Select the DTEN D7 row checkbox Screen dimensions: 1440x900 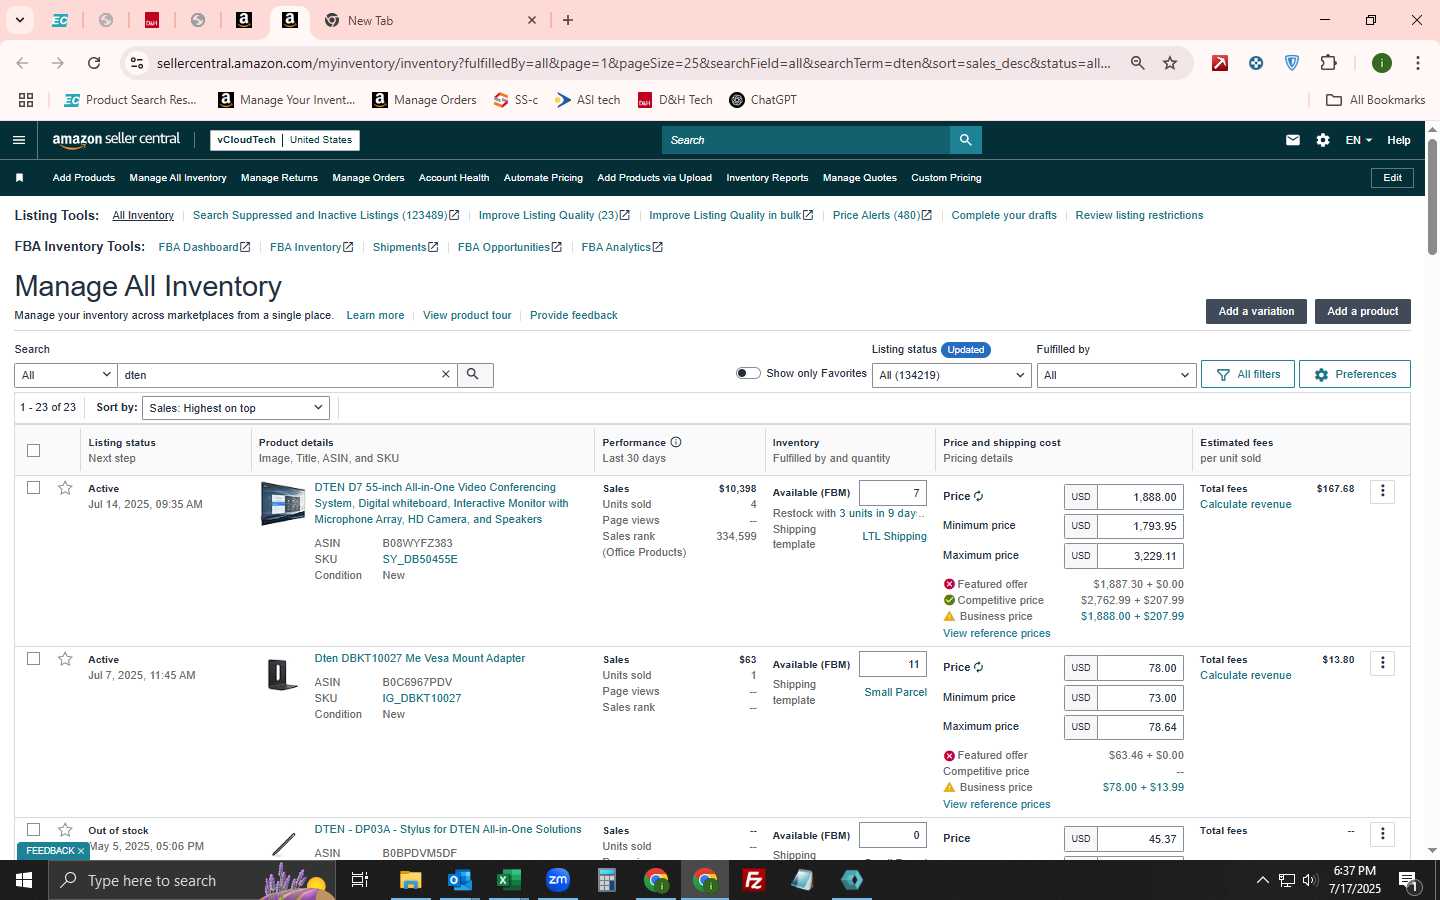[33, 488]
